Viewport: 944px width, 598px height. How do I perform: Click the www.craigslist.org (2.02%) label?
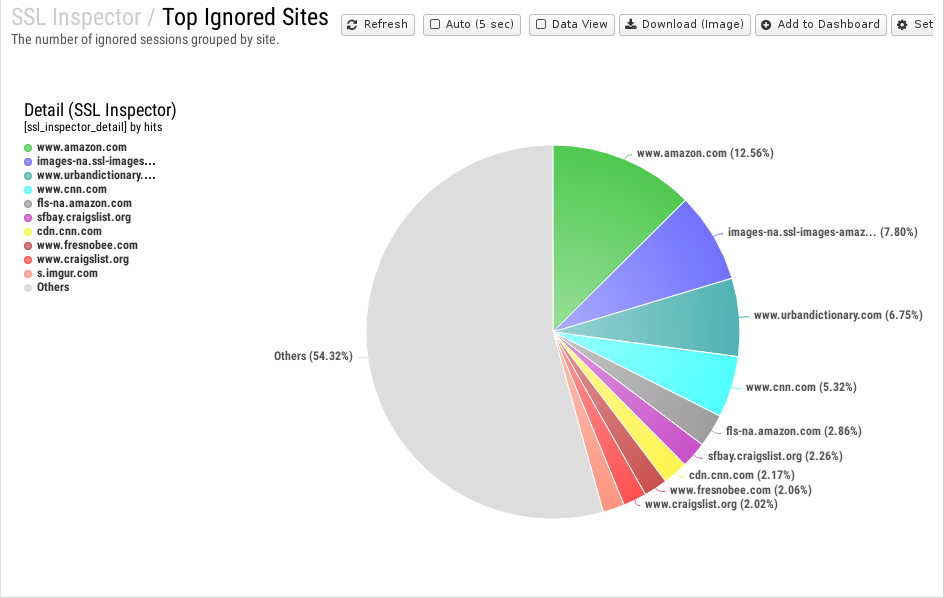tap(711, 504)
